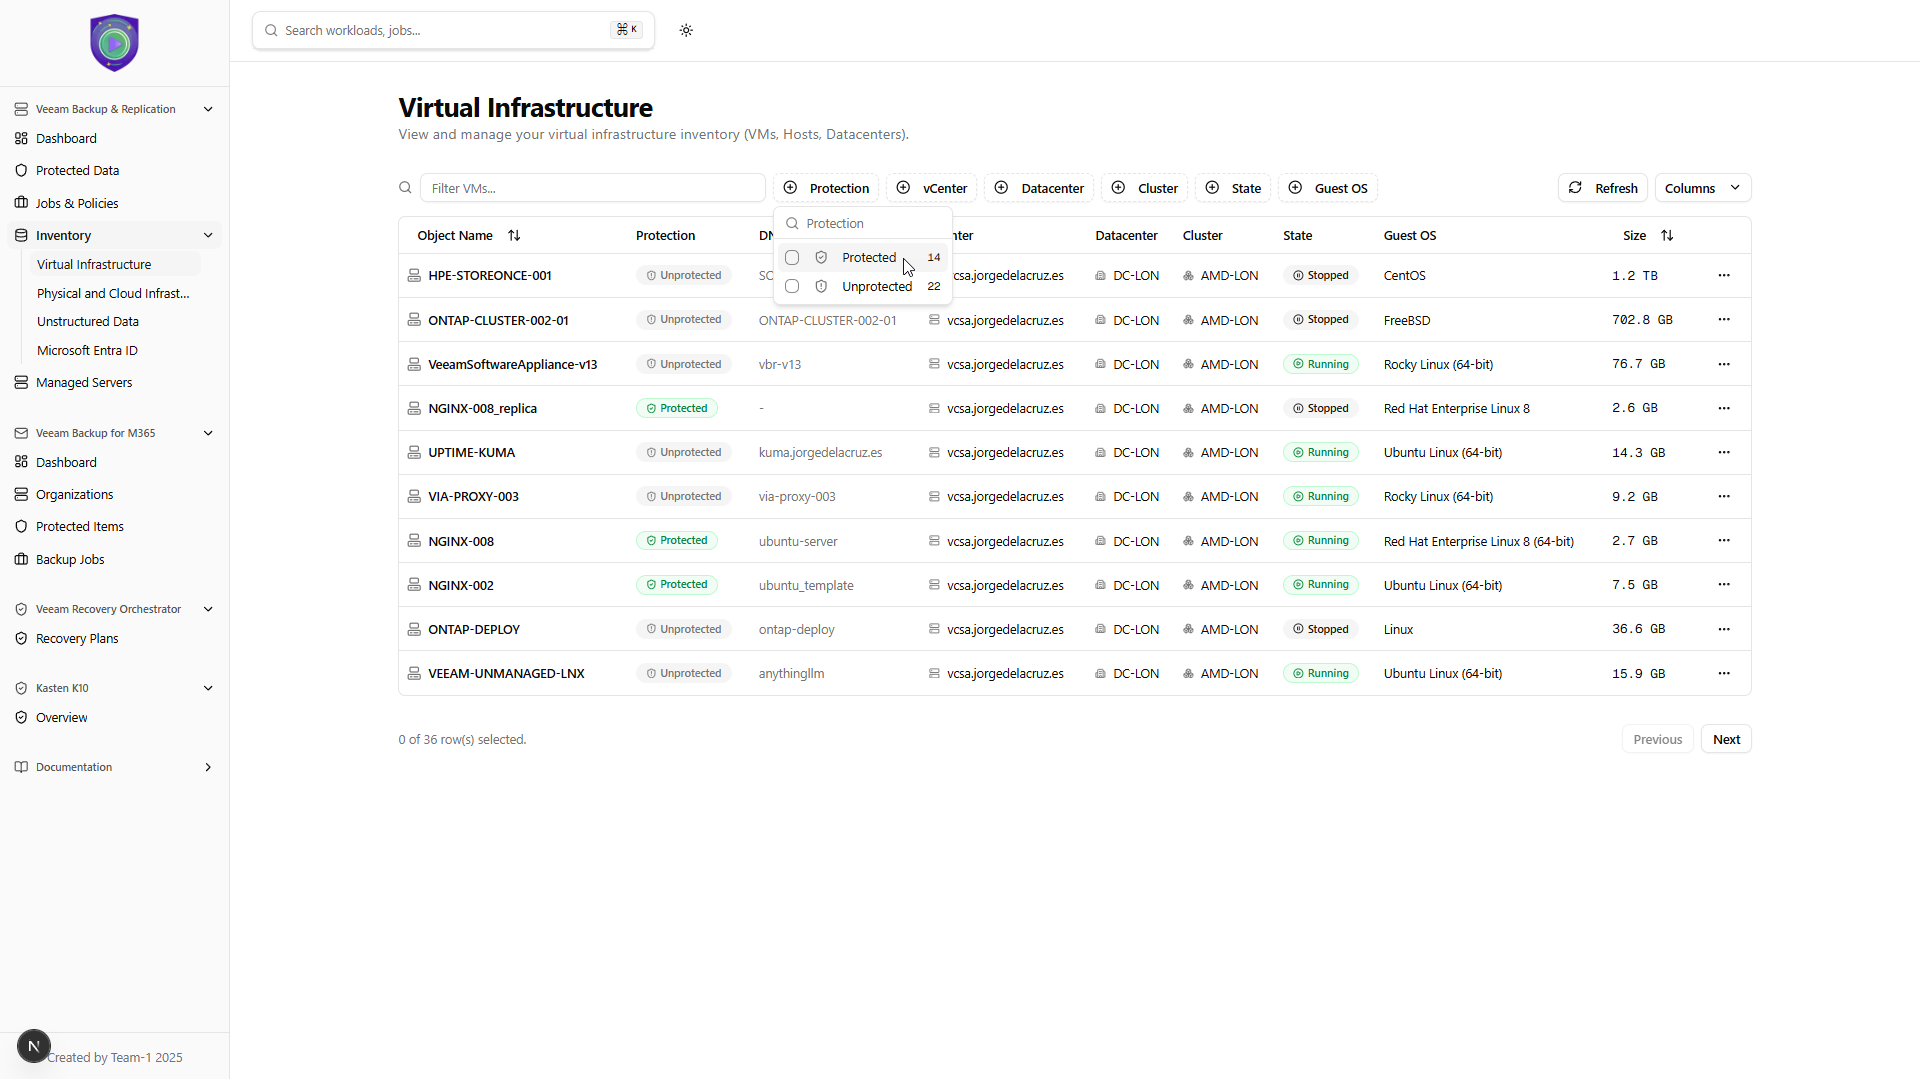Open the Guest OS filter
This screenshot has height=1079, width=1920.
[x=1328, y=188]
